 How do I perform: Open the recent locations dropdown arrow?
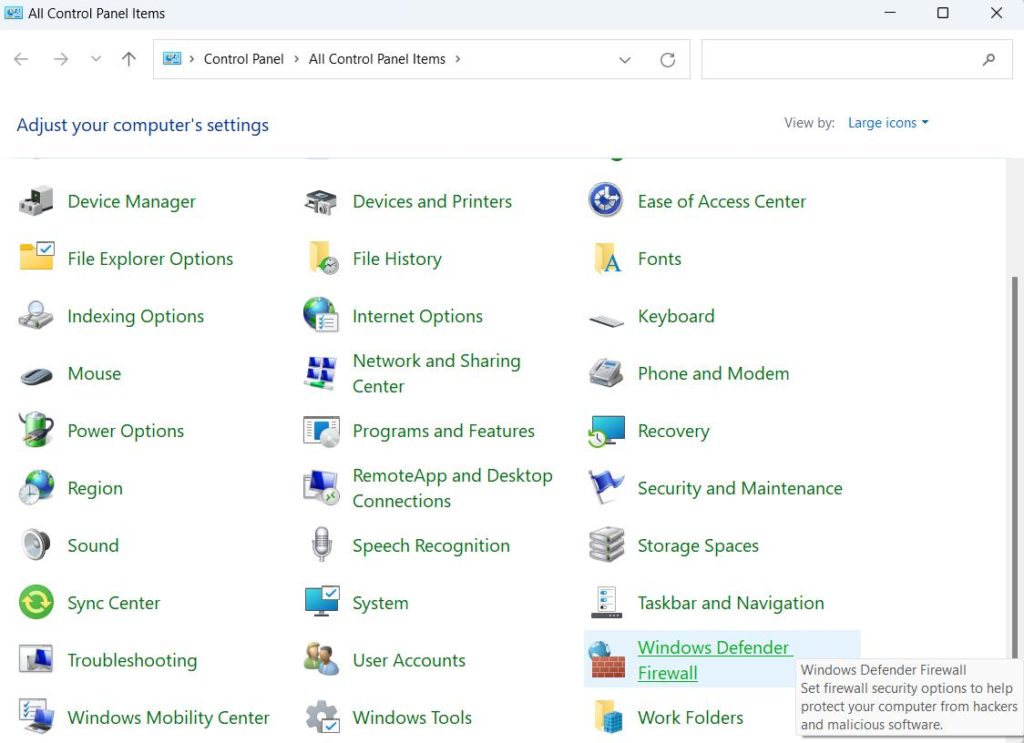pos(96,59)
